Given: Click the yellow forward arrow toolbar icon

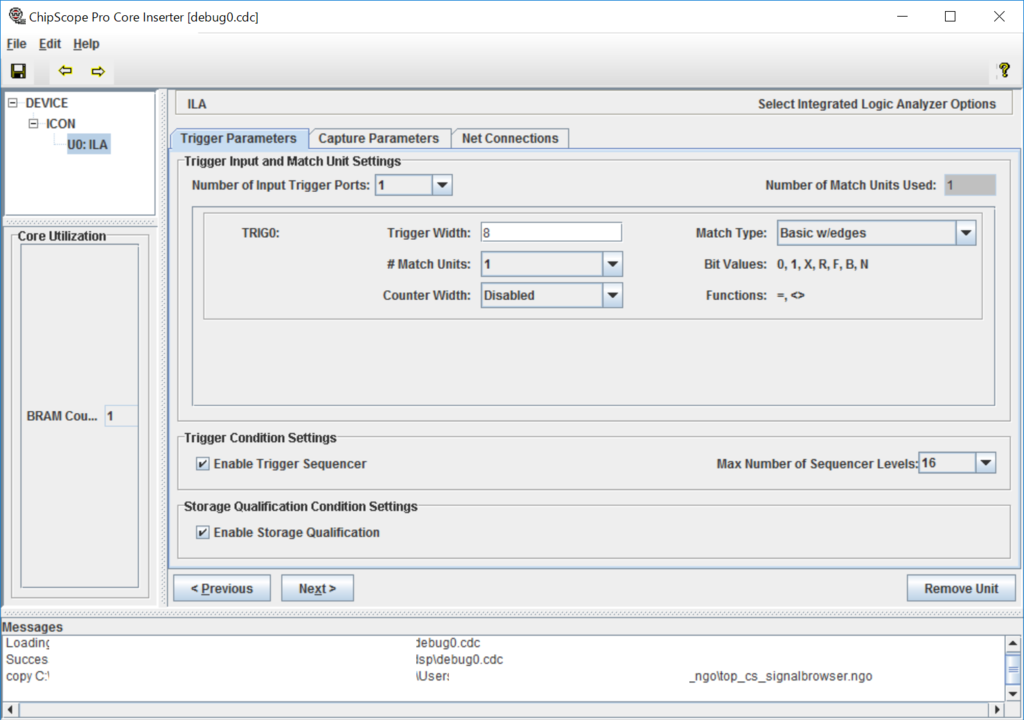Looking at the screenshot, I should (x=98, y=71).
